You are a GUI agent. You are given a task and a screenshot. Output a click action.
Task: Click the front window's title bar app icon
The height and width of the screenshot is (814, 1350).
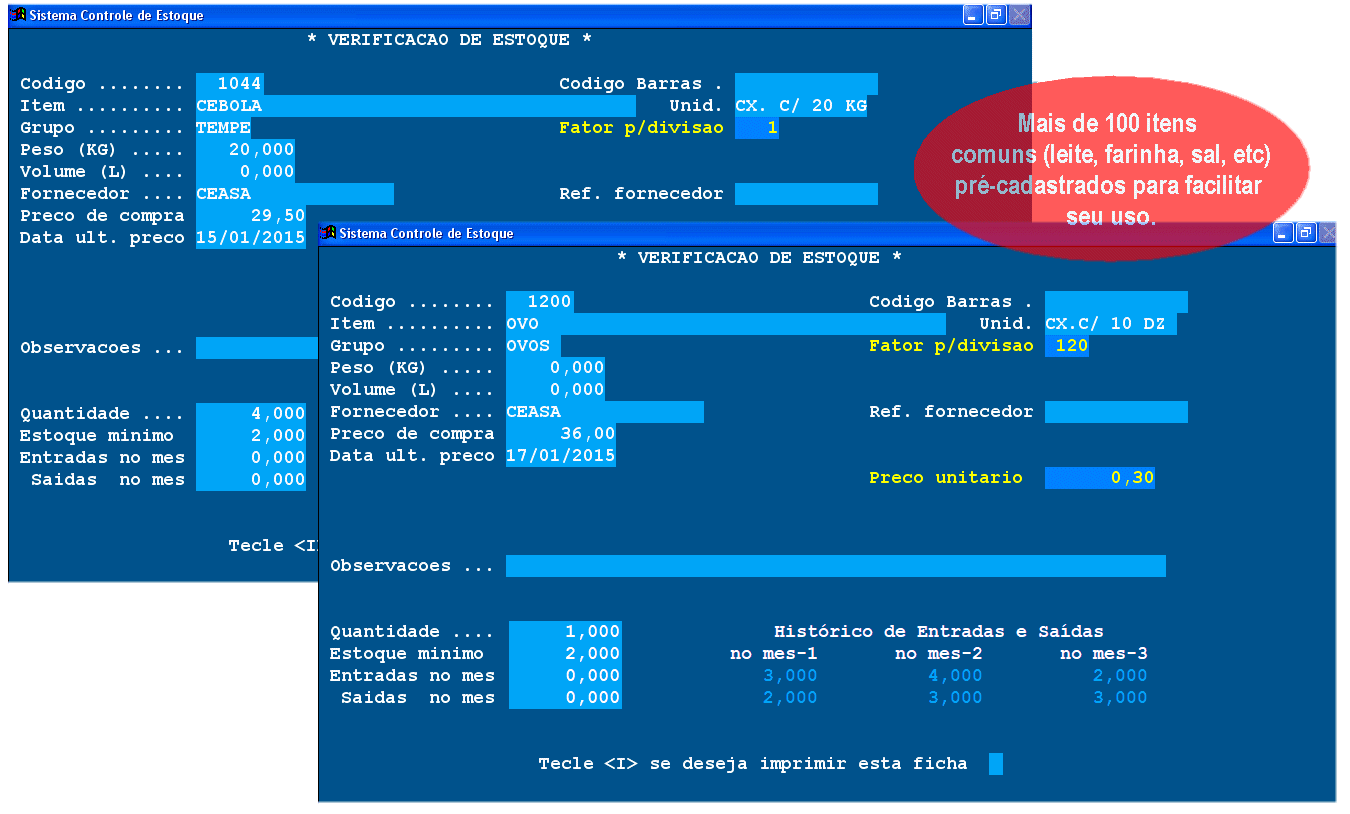pos(328,232)
